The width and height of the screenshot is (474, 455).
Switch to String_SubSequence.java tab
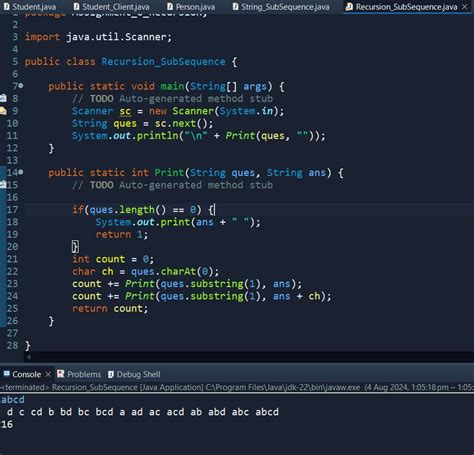[281, 7]
